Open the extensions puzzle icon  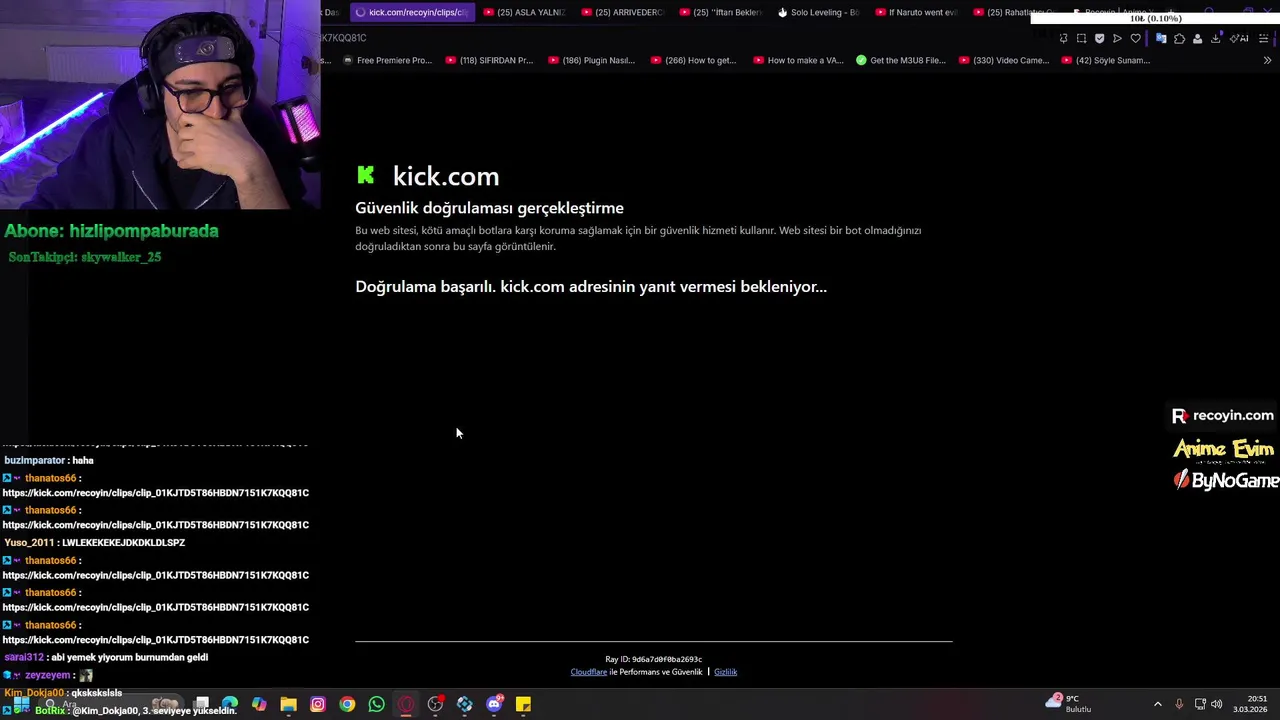point(1179,38)
